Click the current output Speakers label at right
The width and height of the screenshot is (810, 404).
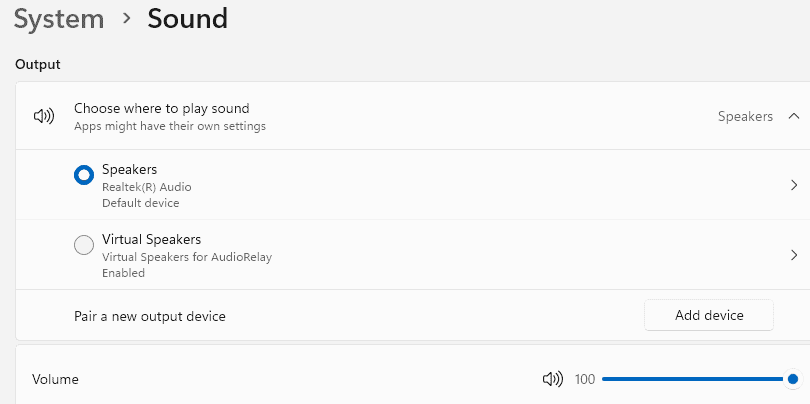pyautogui.click(x=745, y=116)
